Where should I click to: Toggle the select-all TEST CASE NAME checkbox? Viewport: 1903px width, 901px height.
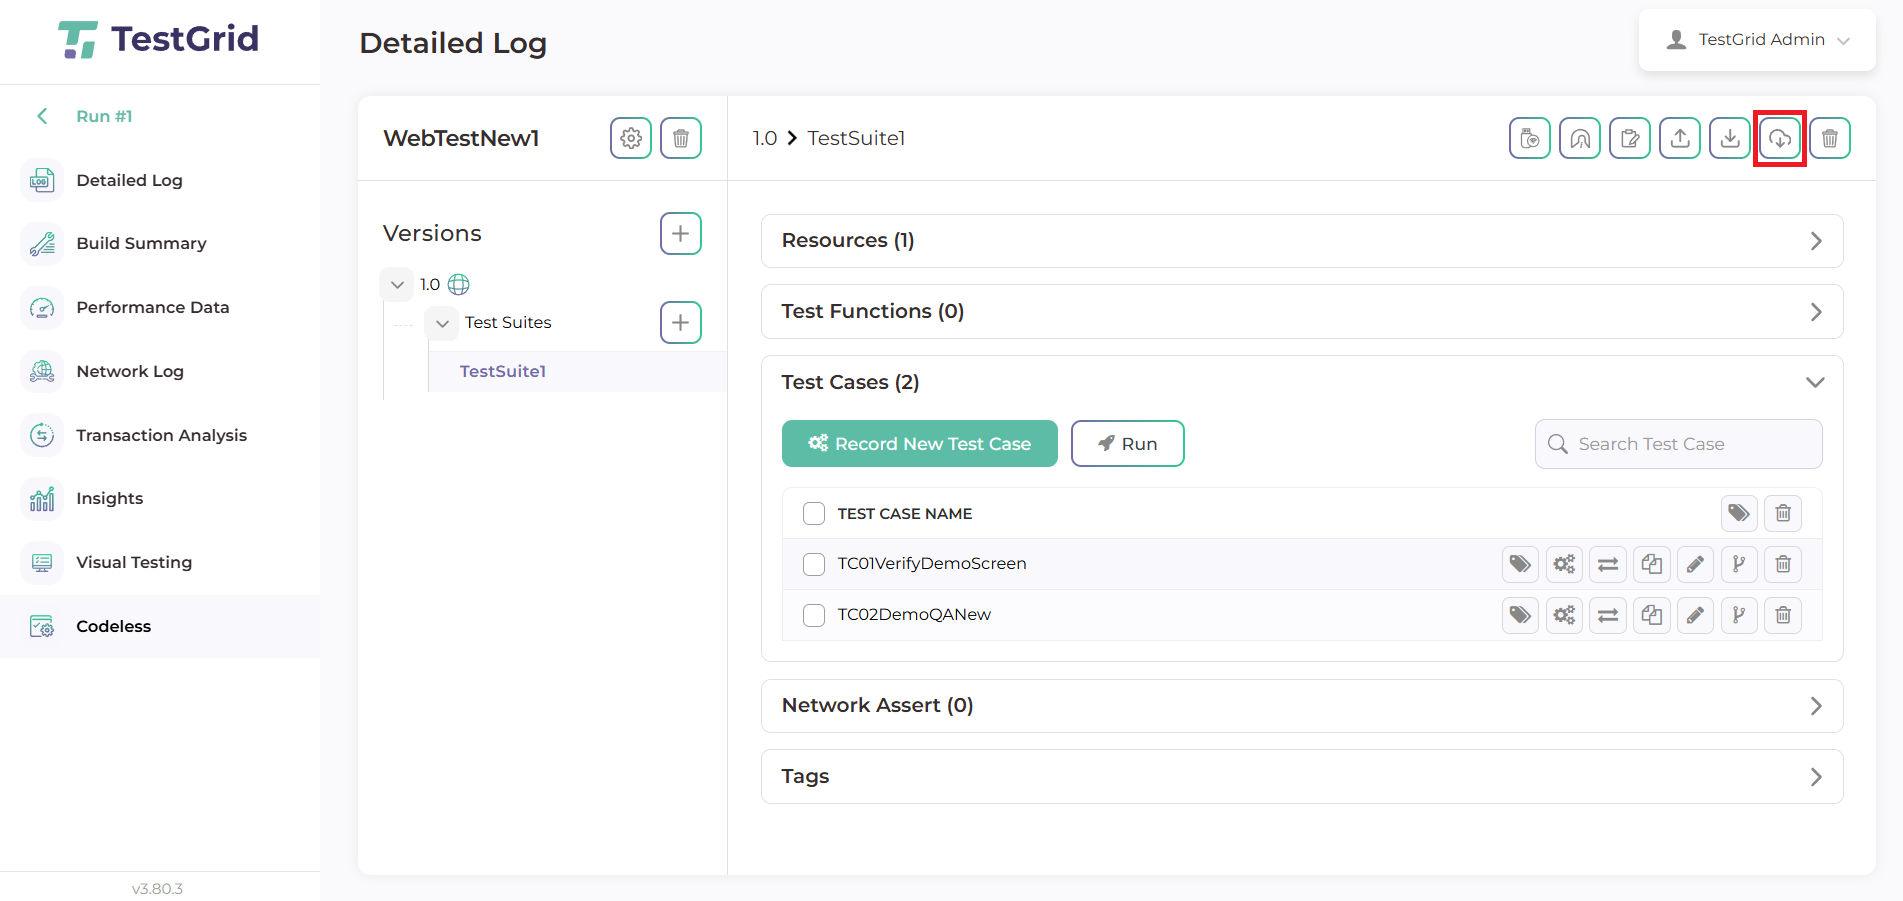click(x=814, y=514)
